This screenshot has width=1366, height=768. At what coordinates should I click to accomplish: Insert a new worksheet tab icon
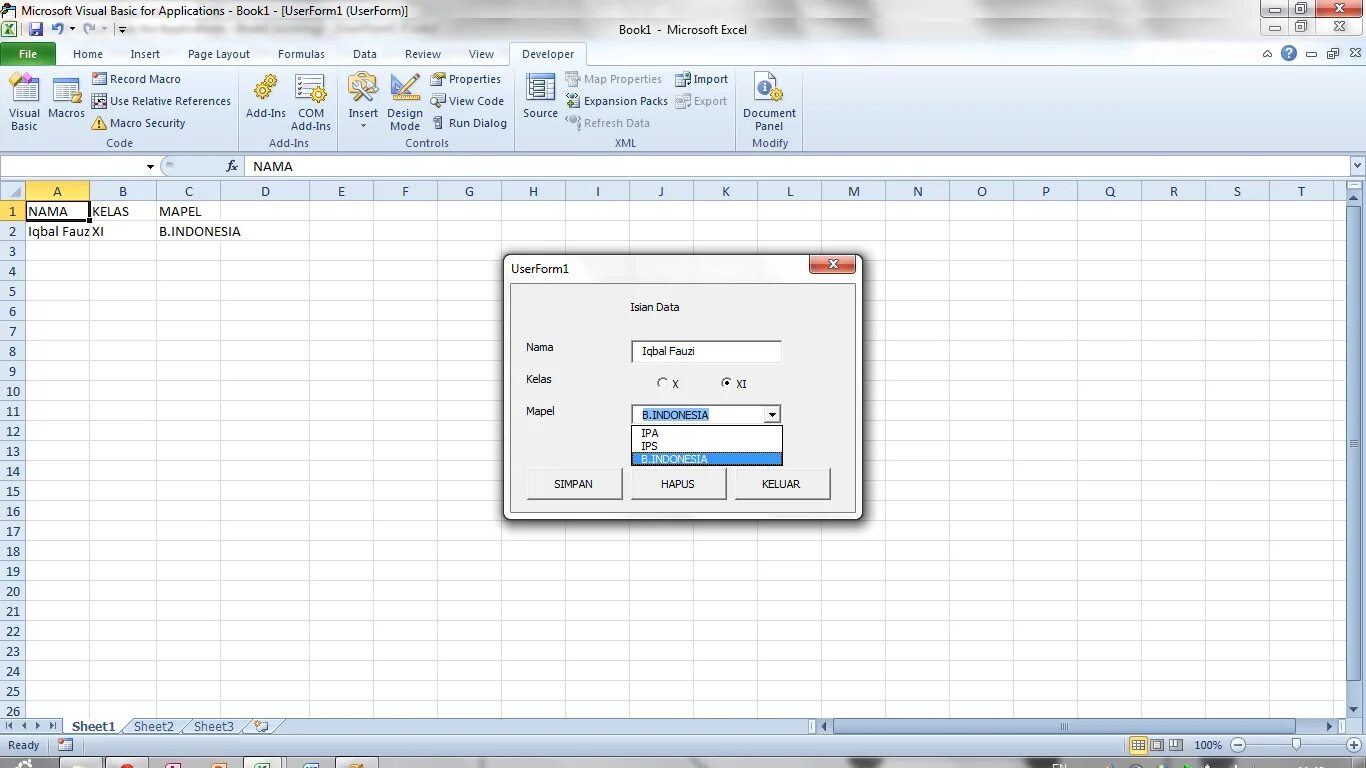click(261, 727)
